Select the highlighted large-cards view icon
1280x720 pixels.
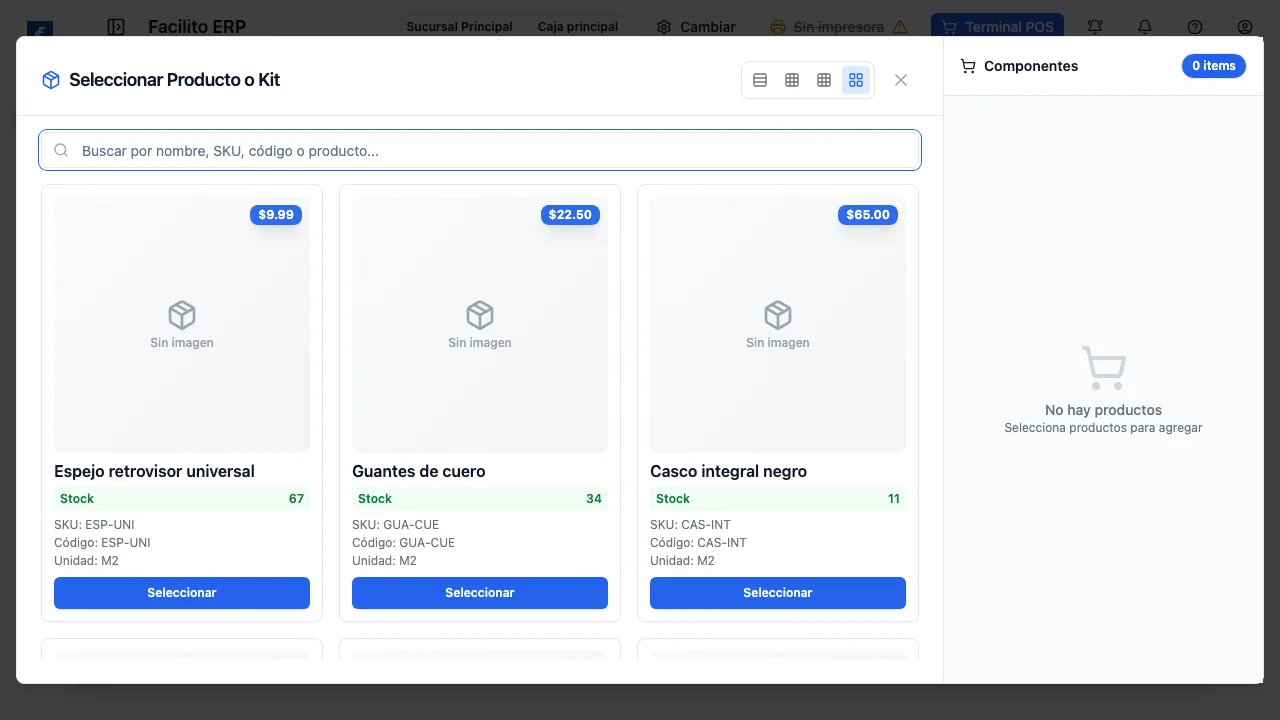[x=856, y=80]
